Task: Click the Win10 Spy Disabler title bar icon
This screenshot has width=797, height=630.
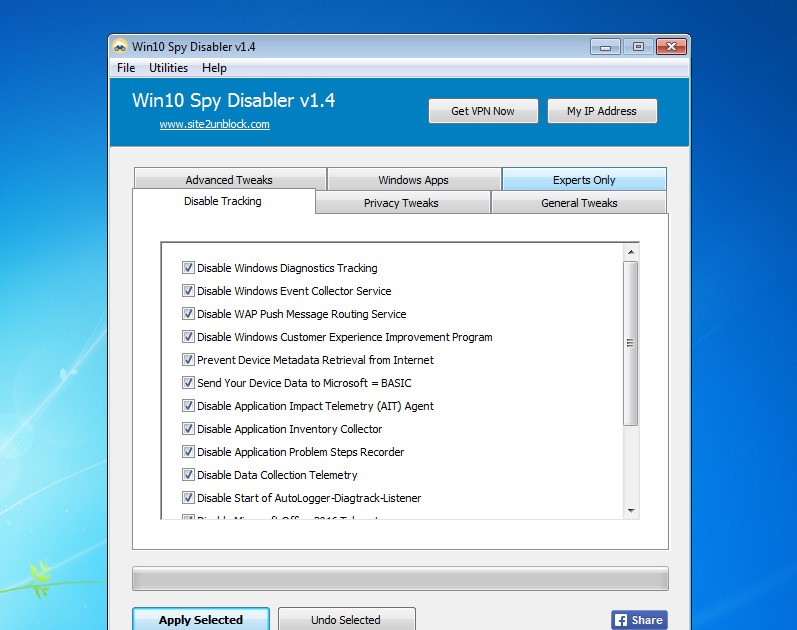Action: 120,47
